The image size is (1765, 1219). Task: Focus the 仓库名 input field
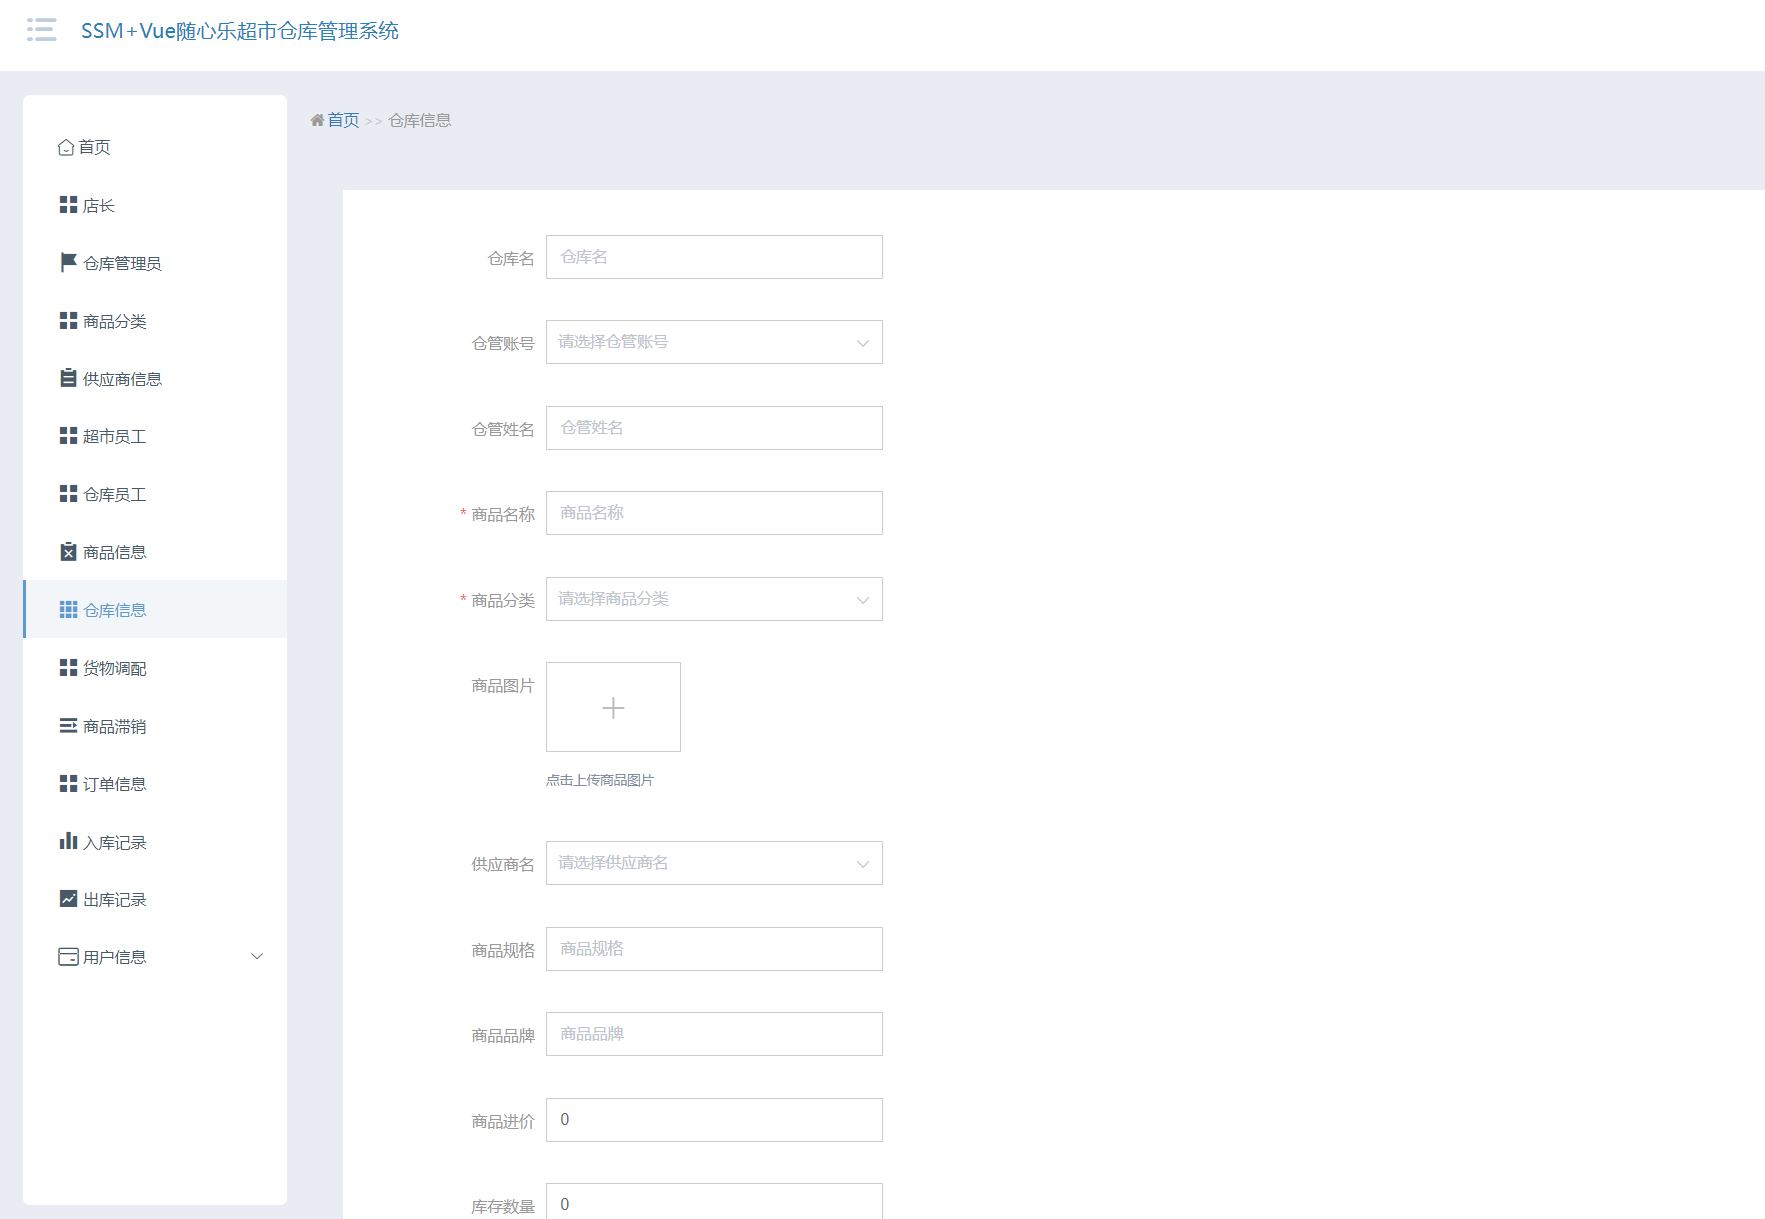pyautogui.click(x=714, y=257)
